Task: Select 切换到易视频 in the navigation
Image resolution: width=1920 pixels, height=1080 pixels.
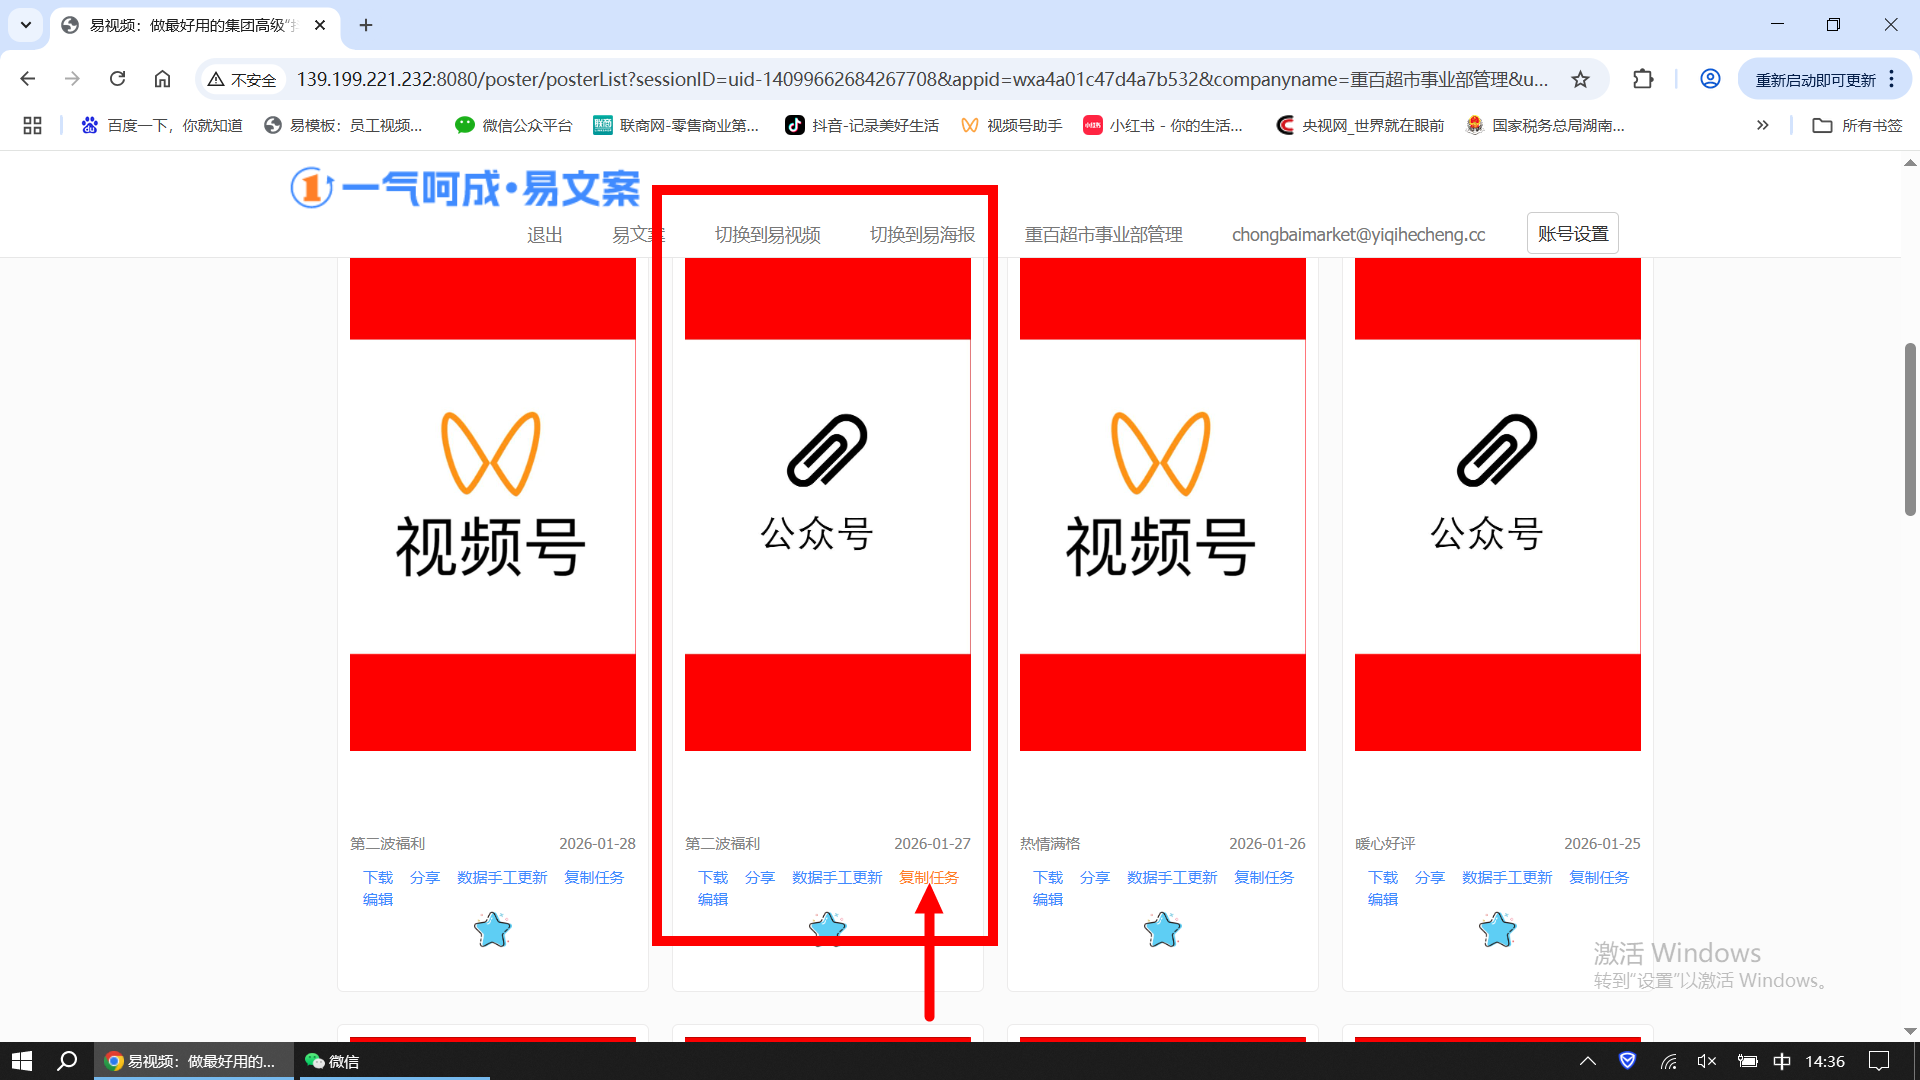Action: [x=768, y=234]
